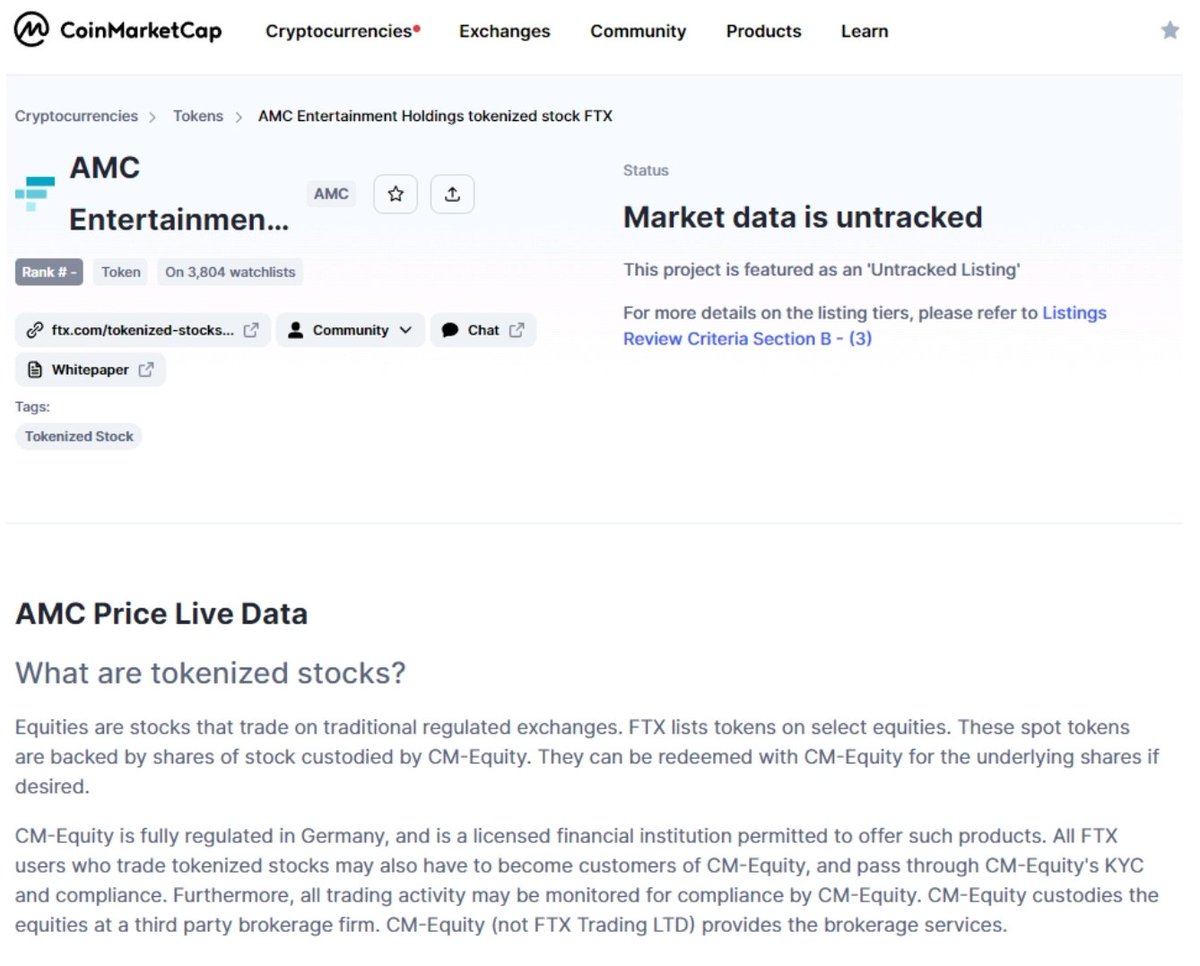Open the Products menu
1200x966 pixels.
(x=763, y=31)
